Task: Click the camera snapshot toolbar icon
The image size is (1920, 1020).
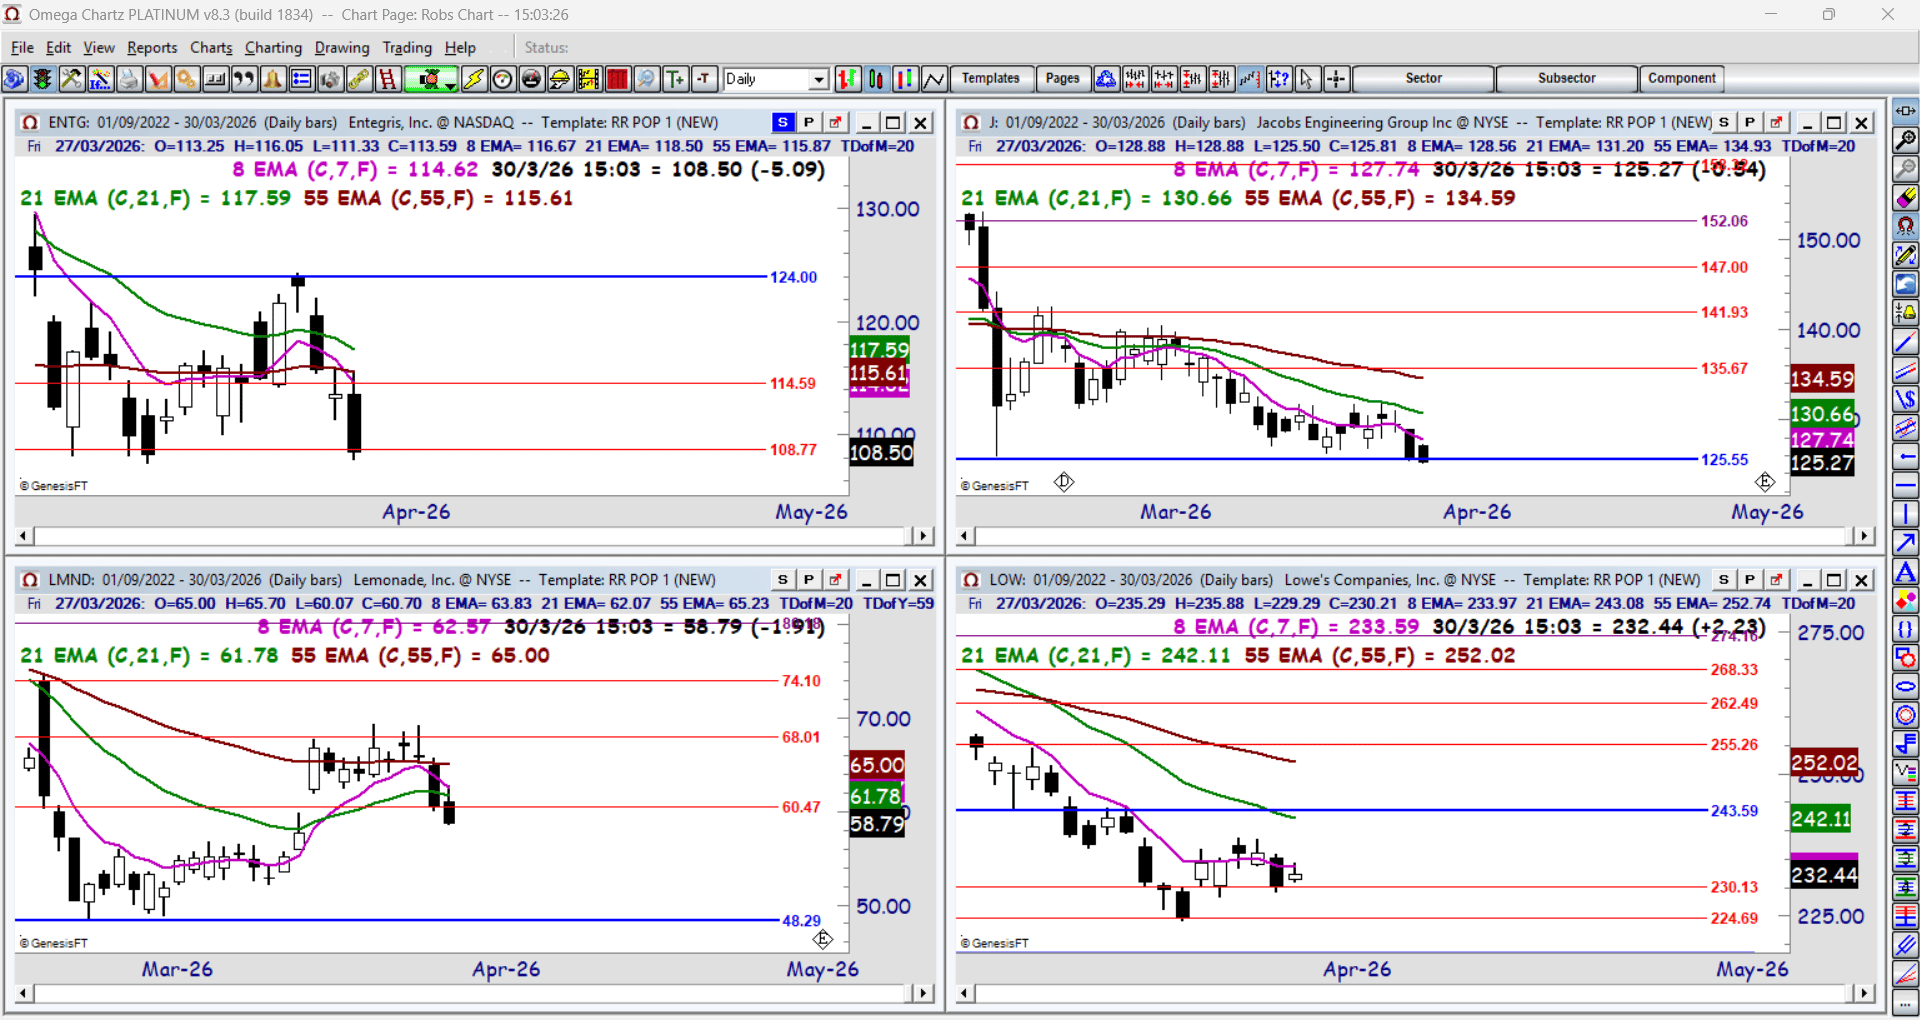Action: click(330, 79)
